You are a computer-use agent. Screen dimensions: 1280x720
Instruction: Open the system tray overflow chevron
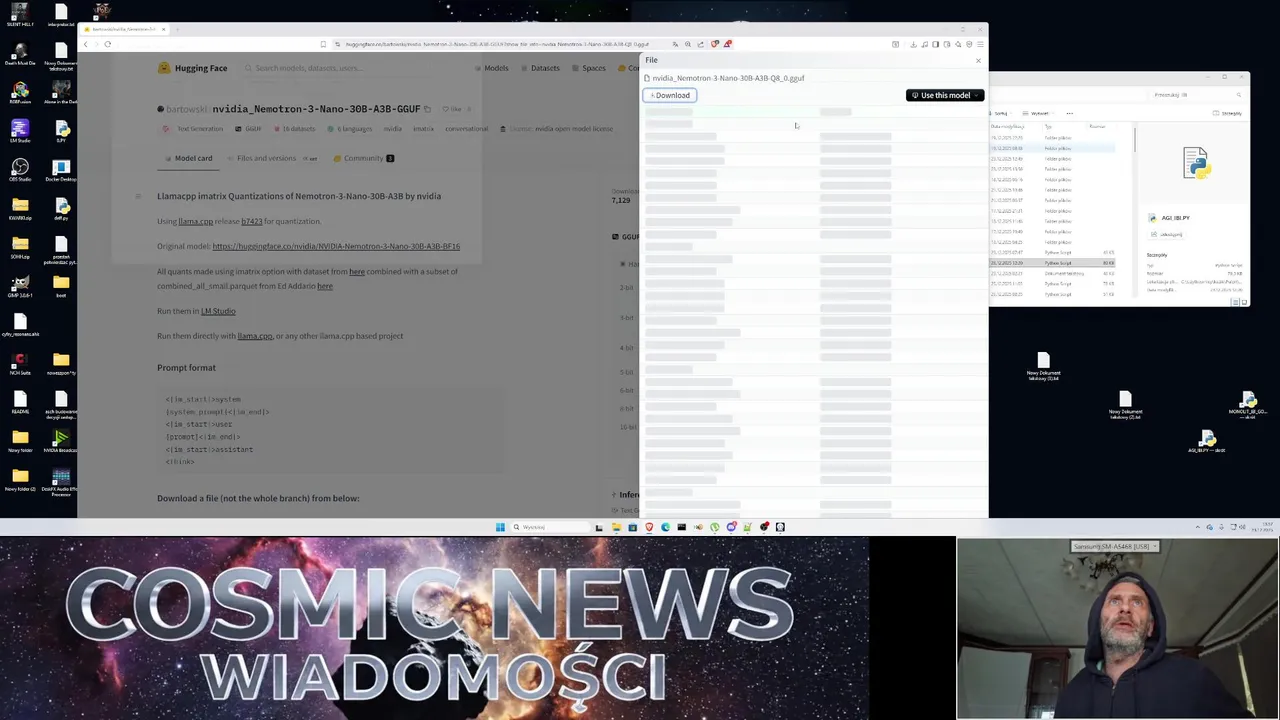[1198, 527]
